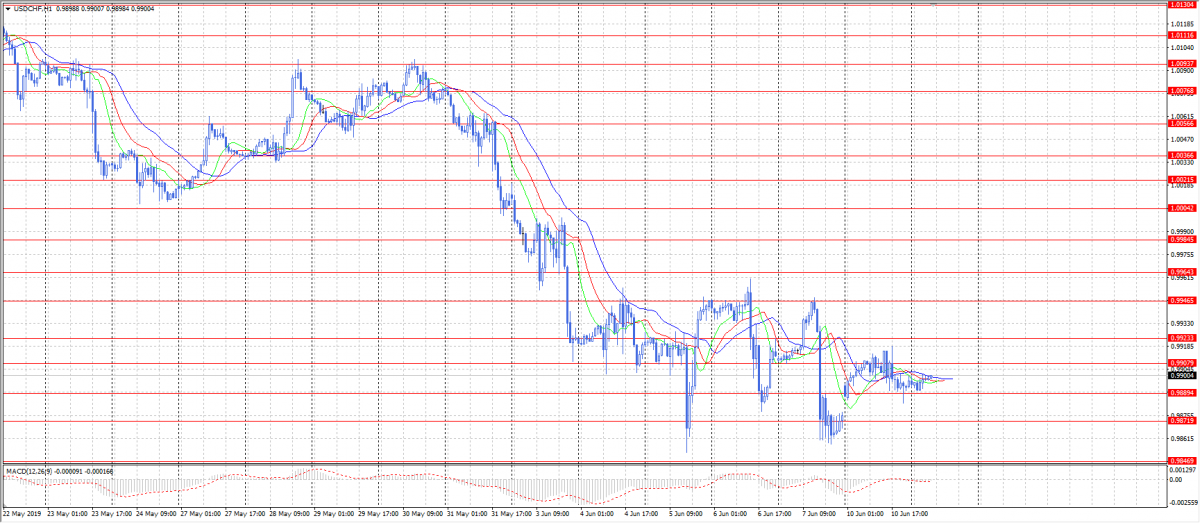The height and width of the screenshot is (523, 1200).
Task: Click the 1.00215 red price label
Action: click(1183, 180)
